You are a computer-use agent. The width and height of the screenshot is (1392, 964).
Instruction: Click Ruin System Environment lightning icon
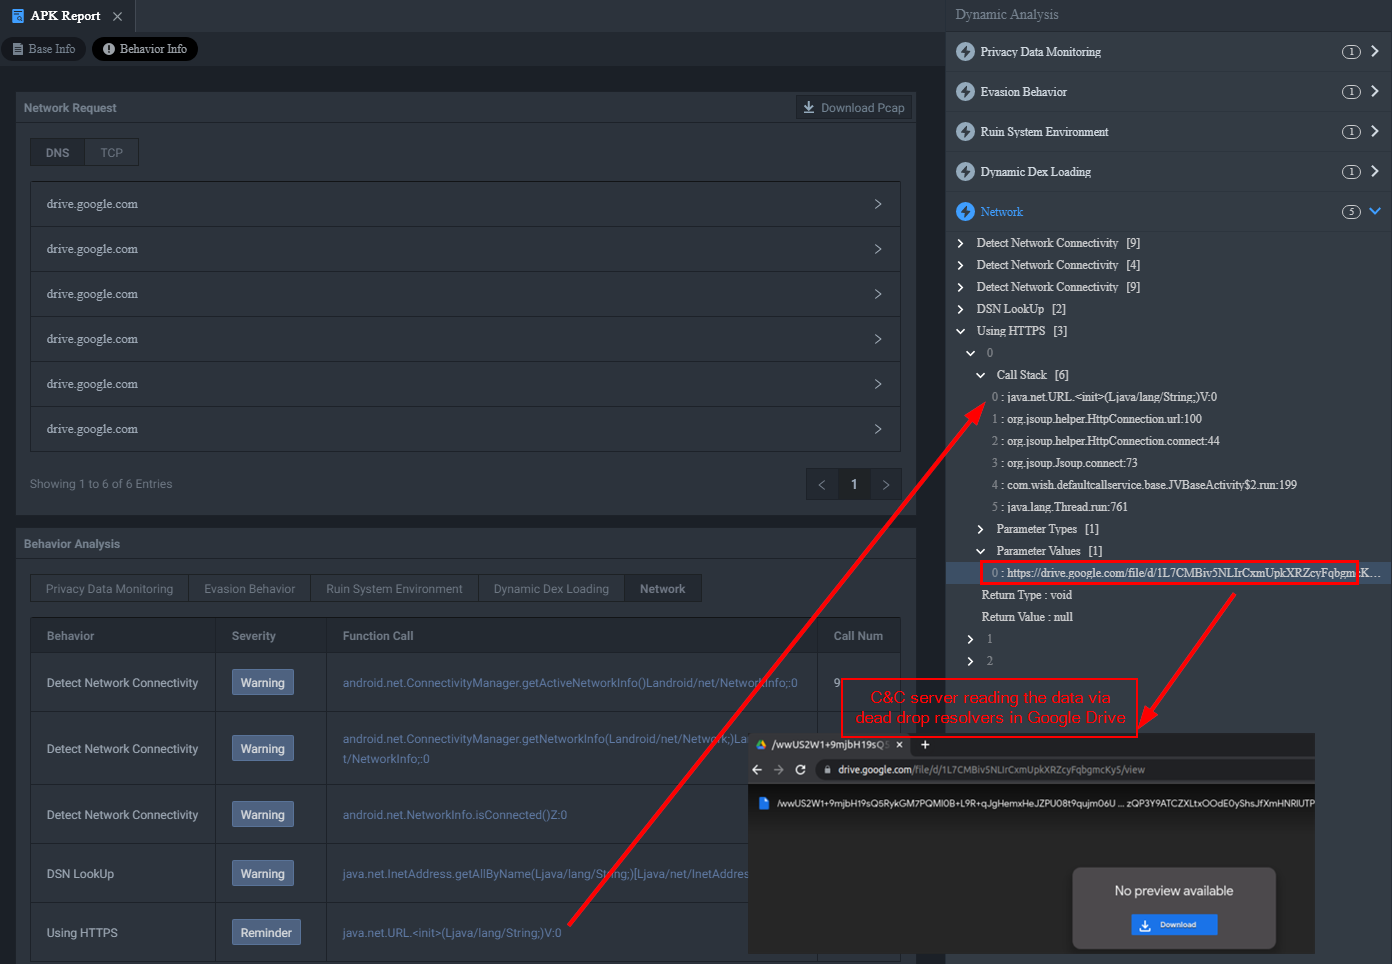point(965,132)
